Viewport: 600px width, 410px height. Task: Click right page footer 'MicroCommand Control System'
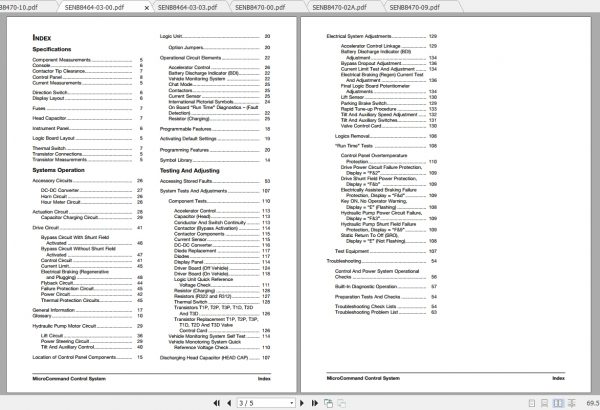[x=363, y=378]
